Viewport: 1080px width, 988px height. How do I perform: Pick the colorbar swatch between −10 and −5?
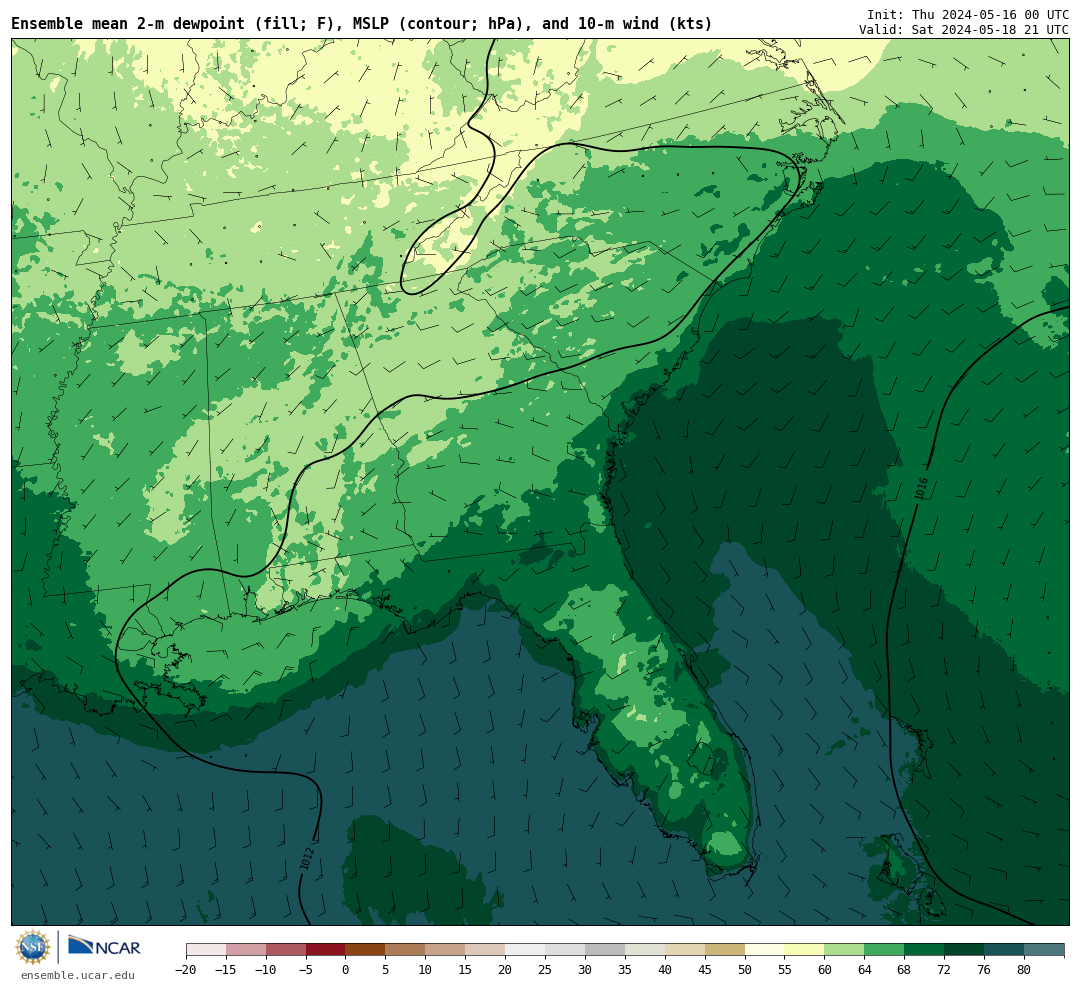pyautogui.click(x=286, y=950)
